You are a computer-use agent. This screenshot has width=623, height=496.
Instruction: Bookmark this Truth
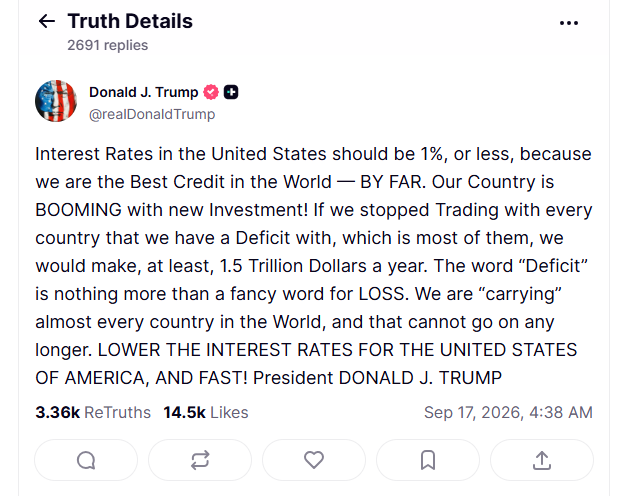[x=428, y=460]
